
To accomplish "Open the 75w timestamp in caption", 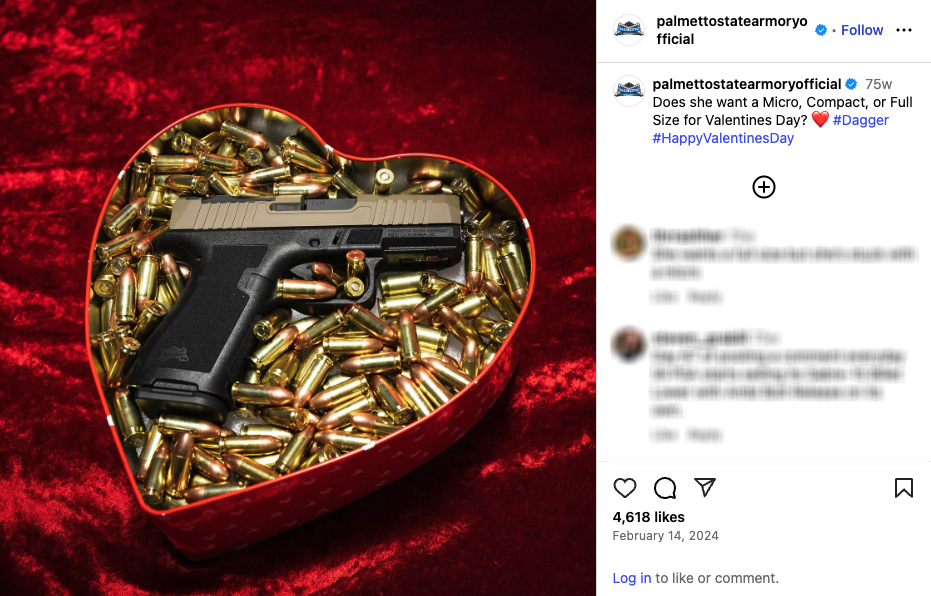I will coord(878,84).
